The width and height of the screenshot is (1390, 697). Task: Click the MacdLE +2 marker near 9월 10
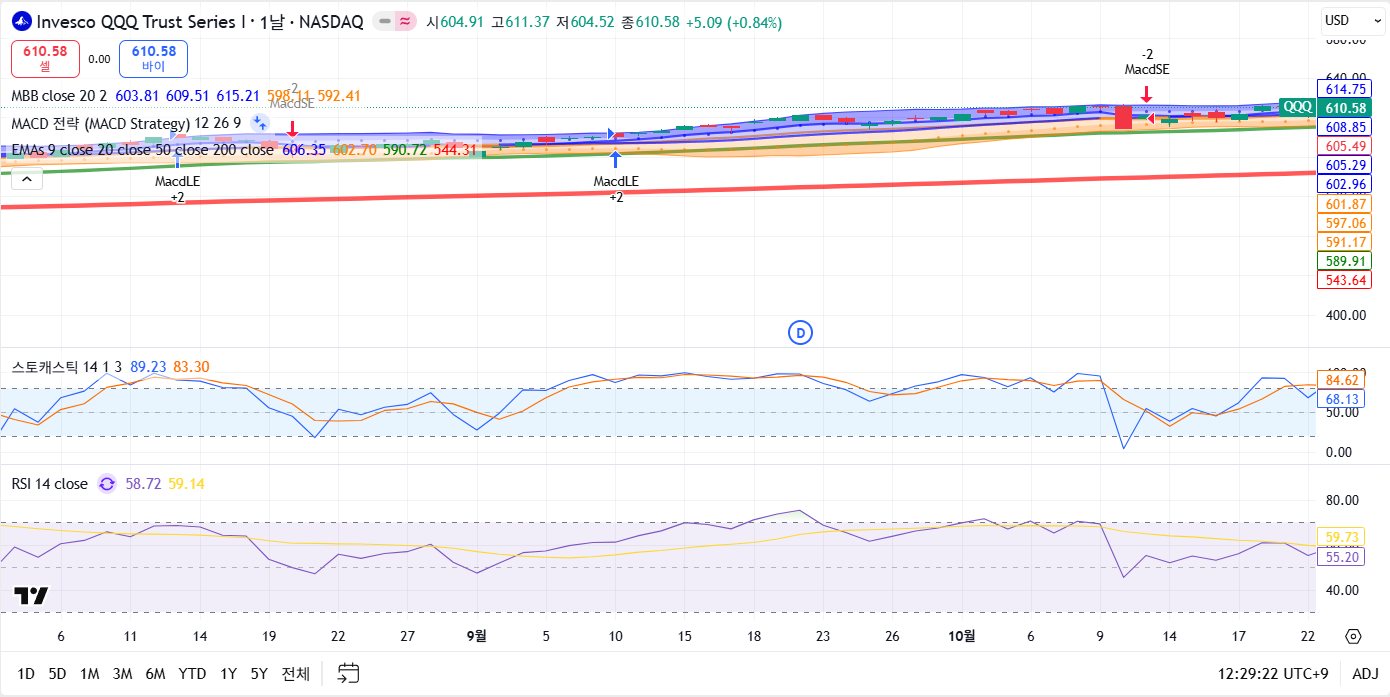616,176
